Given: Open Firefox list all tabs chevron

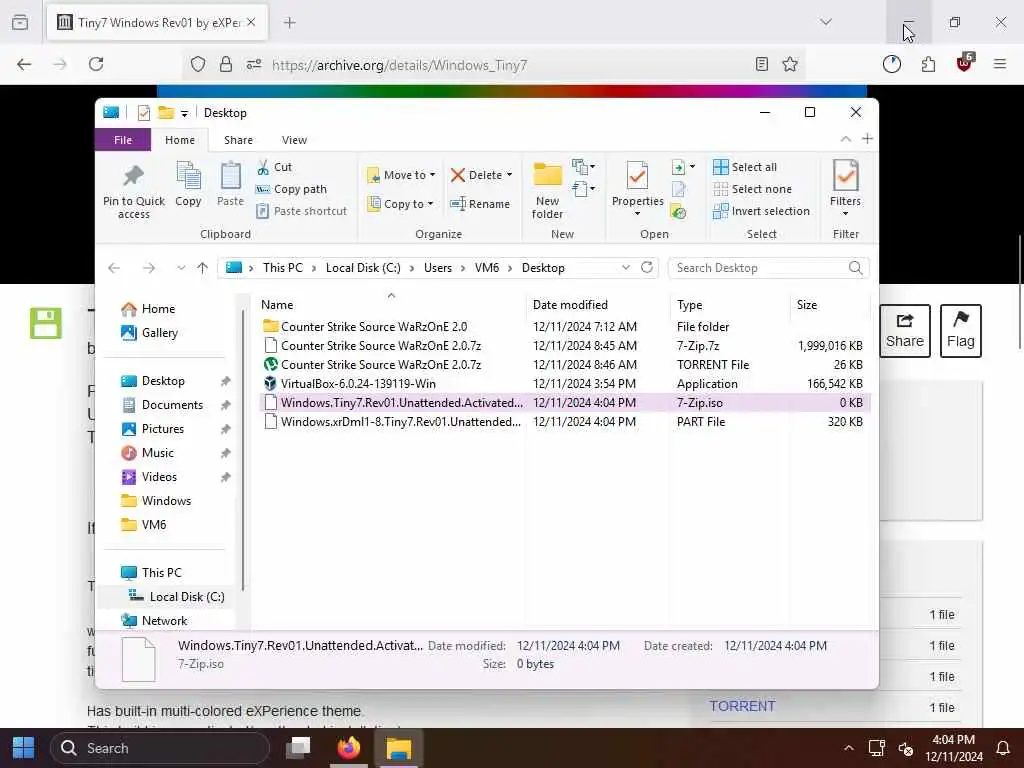Looking at the screenshot, I should [x=826, y=22].
